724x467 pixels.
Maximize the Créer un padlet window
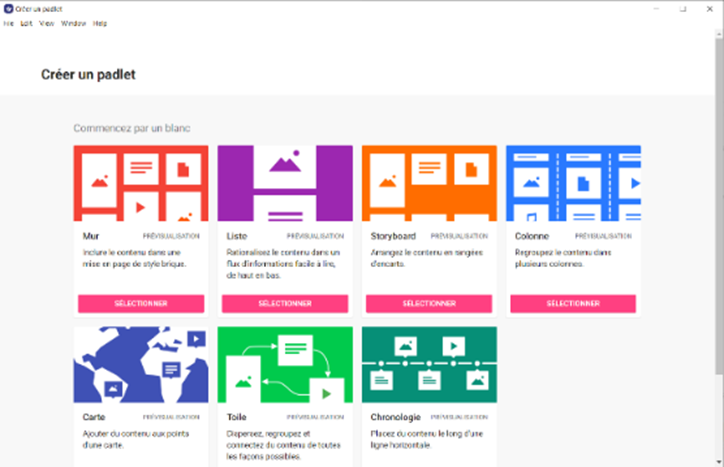[683, 9]
